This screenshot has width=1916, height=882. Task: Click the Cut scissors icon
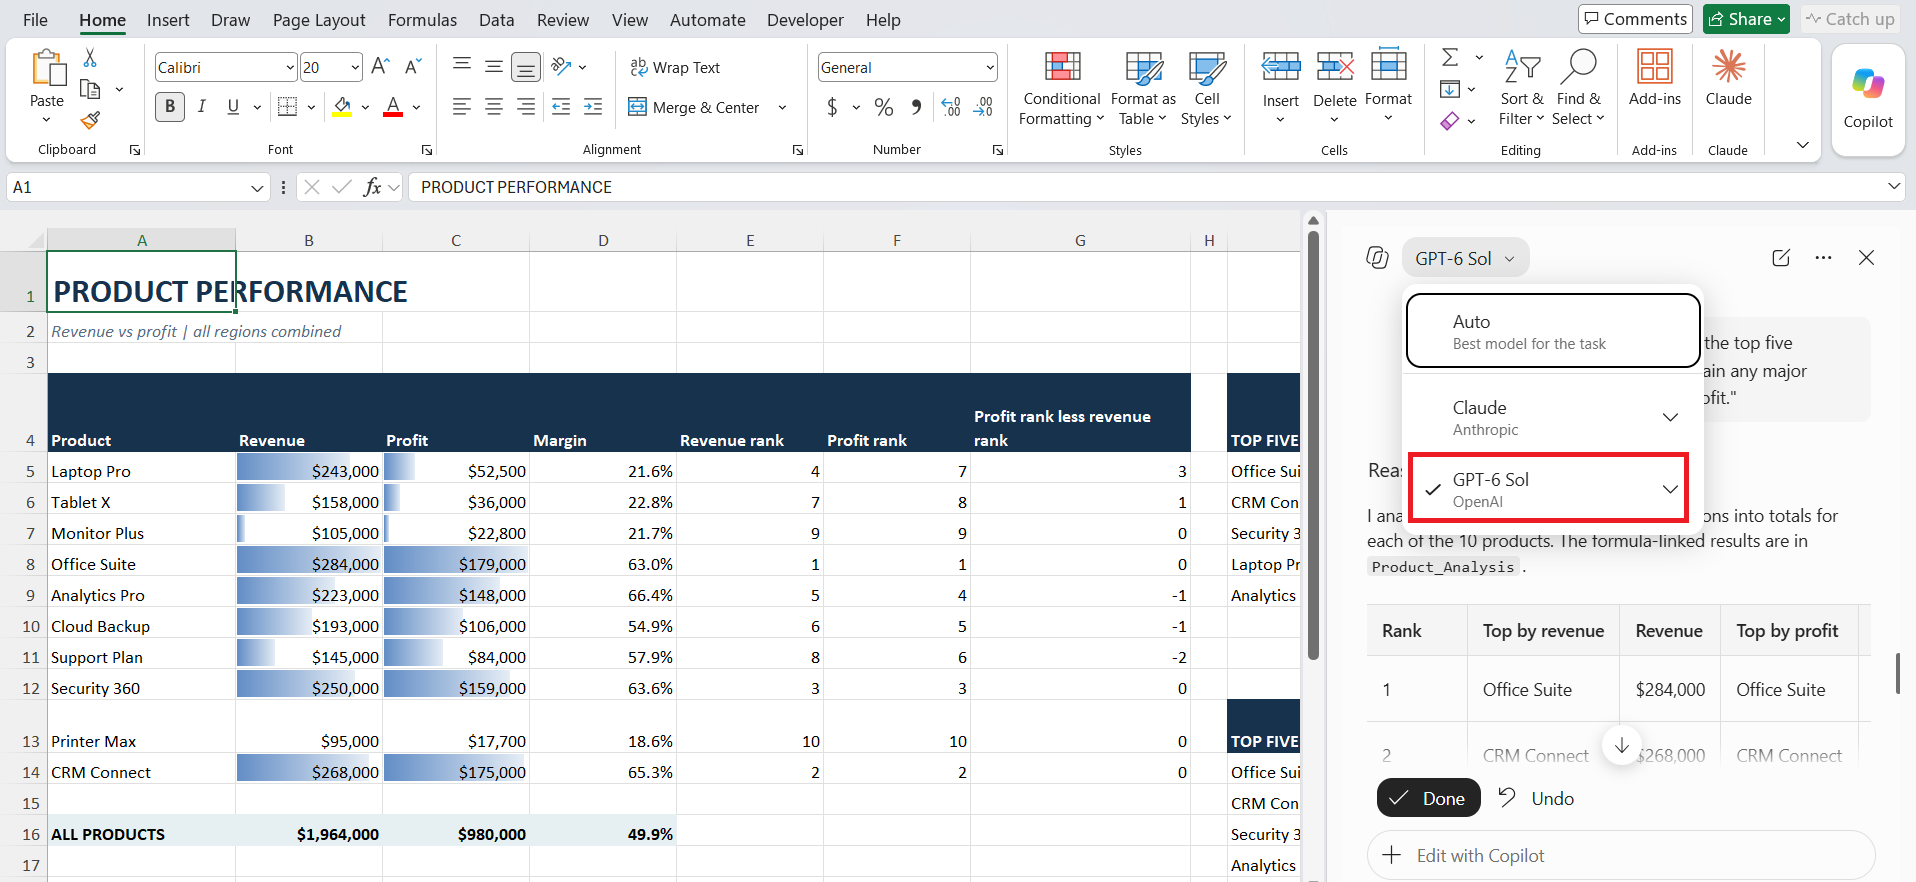point(90,58)
